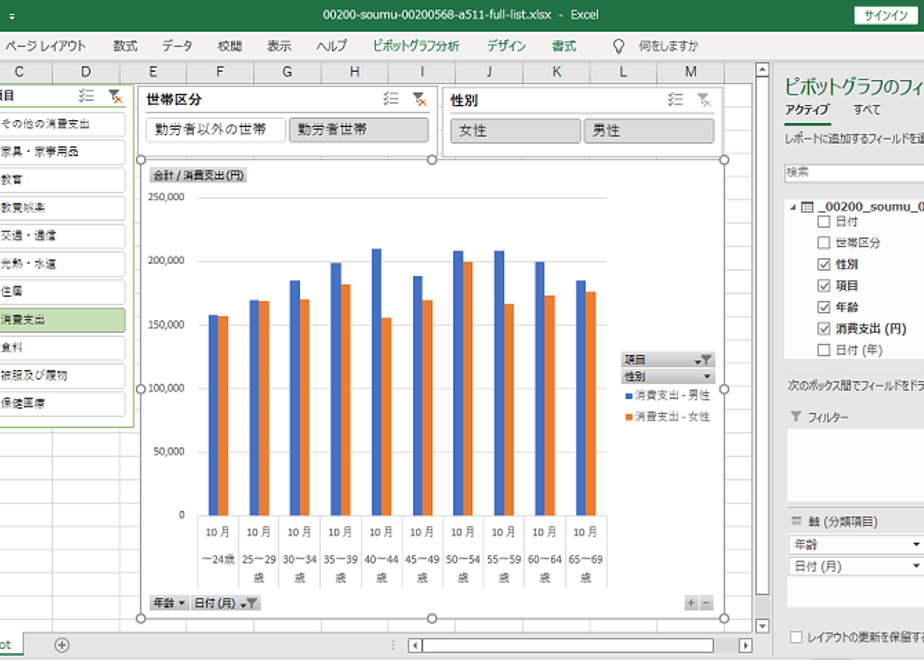Select 食料 in the 項目 slicer
Viewport: 924px width, 660px height.
[x=62, y=348]
